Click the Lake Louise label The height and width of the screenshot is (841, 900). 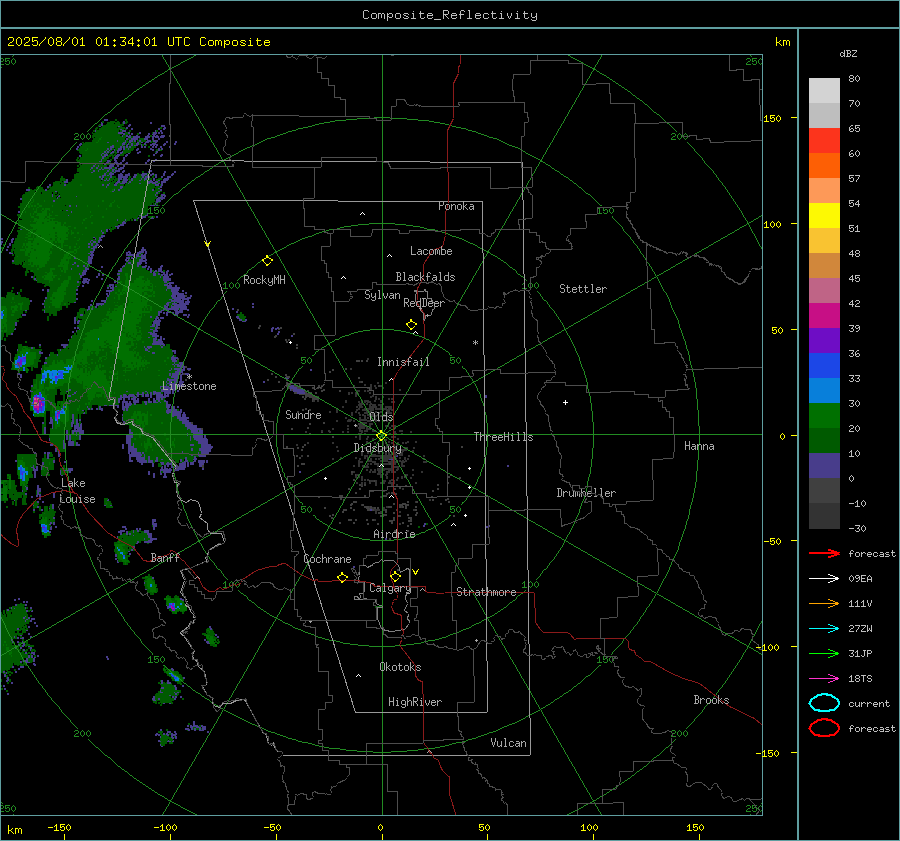pos(77,491)
